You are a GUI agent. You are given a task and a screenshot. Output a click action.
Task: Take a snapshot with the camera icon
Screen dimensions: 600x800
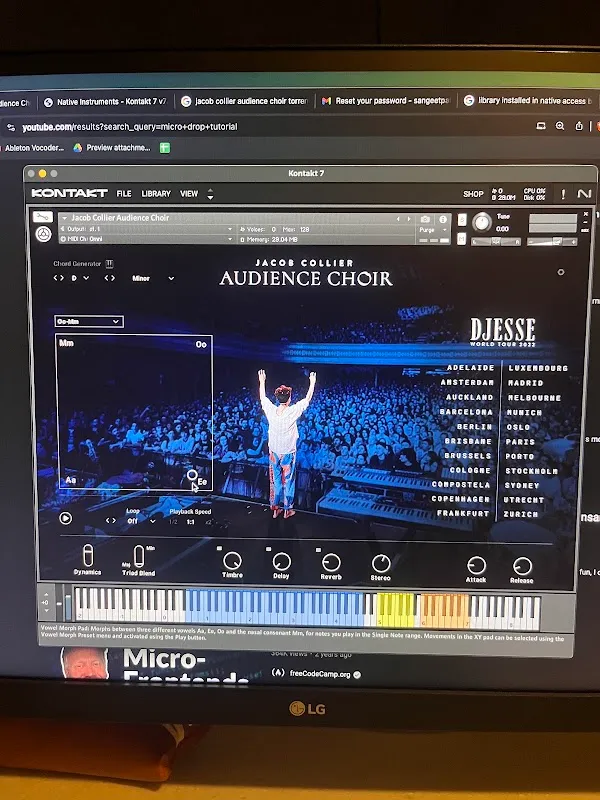click(x=425, y=219)
